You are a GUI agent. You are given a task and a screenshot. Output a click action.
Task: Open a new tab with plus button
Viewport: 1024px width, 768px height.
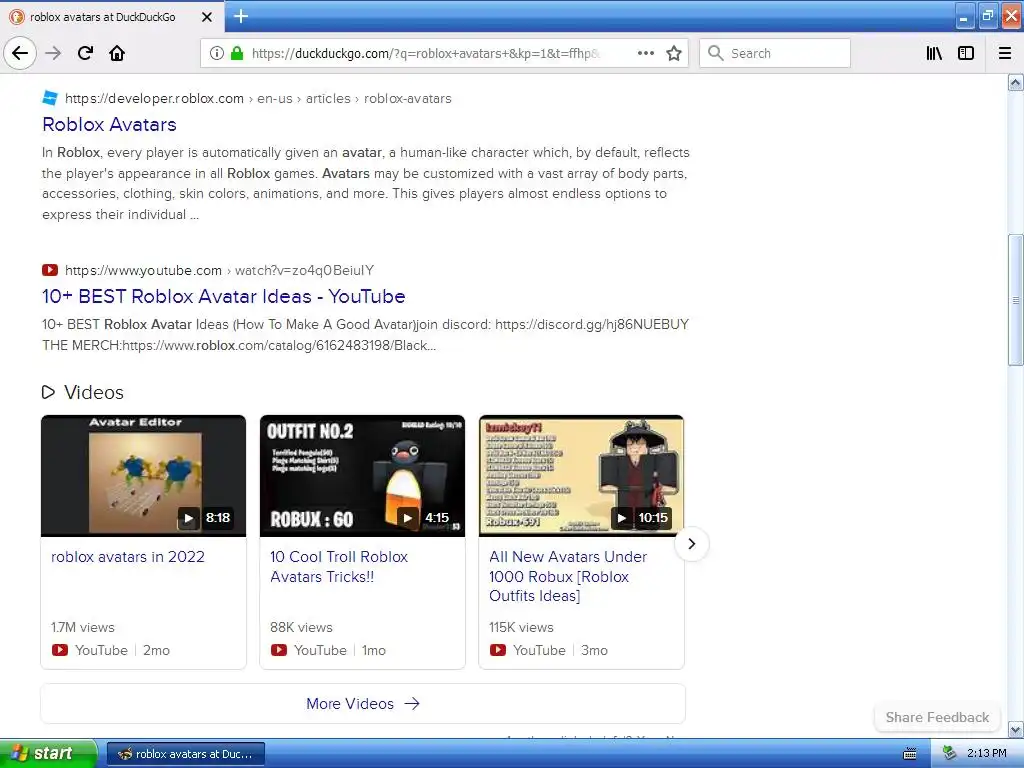pos(241,16)
